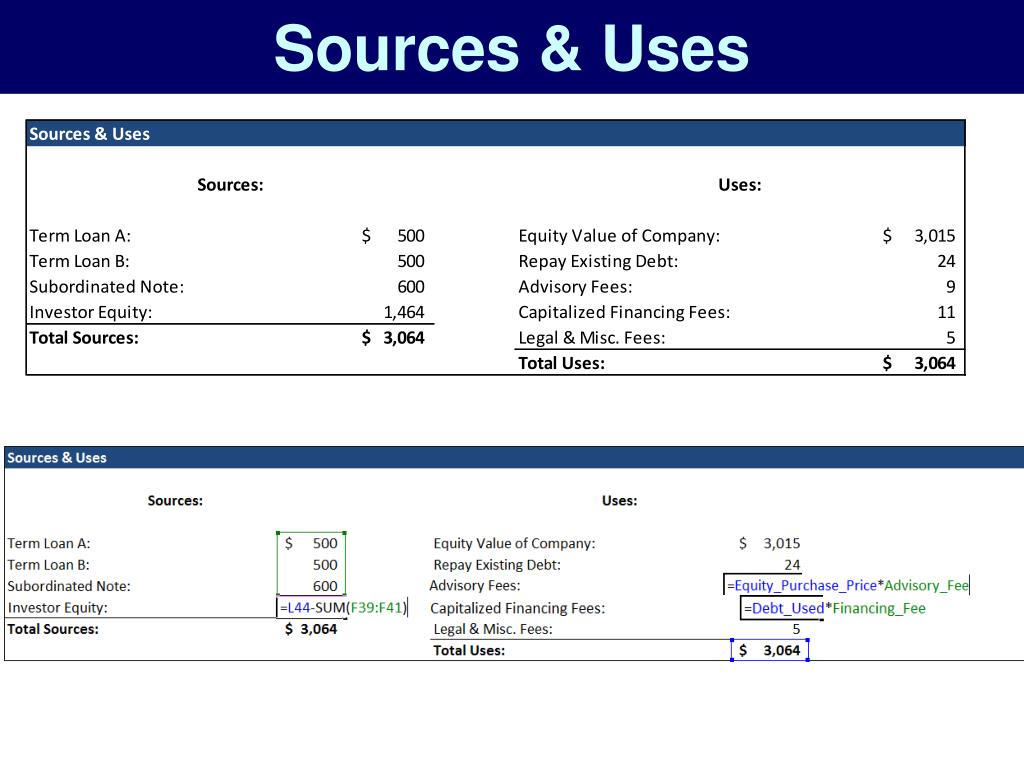Click the formula cell =L44-SUM(F39:F41)

[x=344, y=607]
